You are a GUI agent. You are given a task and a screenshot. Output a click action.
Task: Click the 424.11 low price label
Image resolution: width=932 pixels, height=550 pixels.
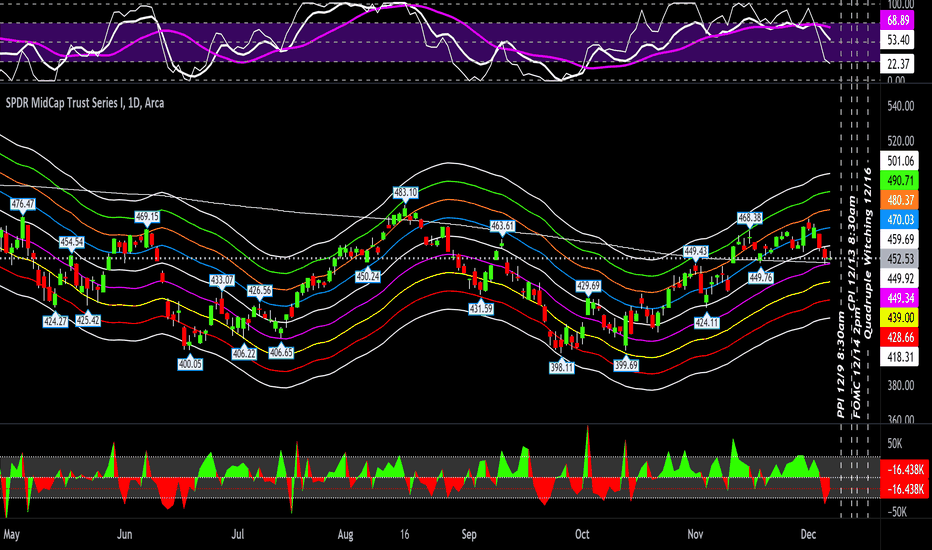(x=707, y=323)
